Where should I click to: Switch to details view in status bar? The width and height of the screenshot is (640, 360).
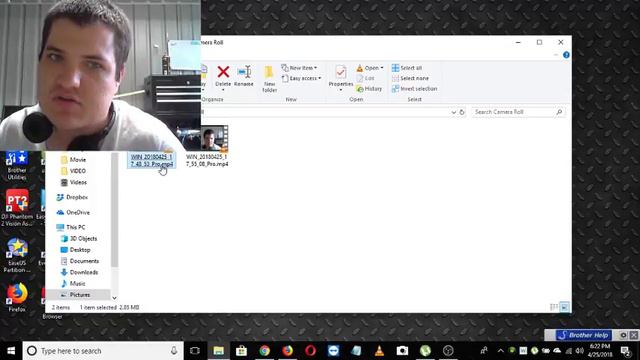[x=554, y=307]
